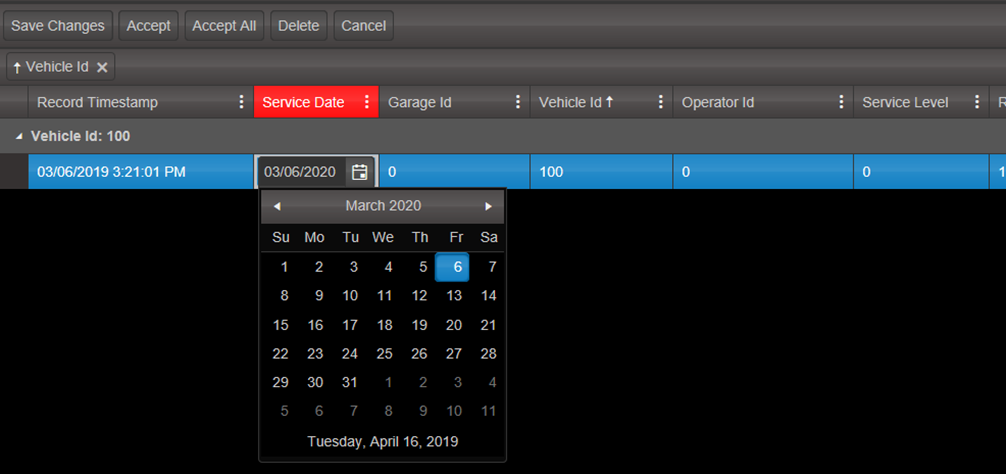Open Vehicle Id column menu dots

[x=661, y=102]
